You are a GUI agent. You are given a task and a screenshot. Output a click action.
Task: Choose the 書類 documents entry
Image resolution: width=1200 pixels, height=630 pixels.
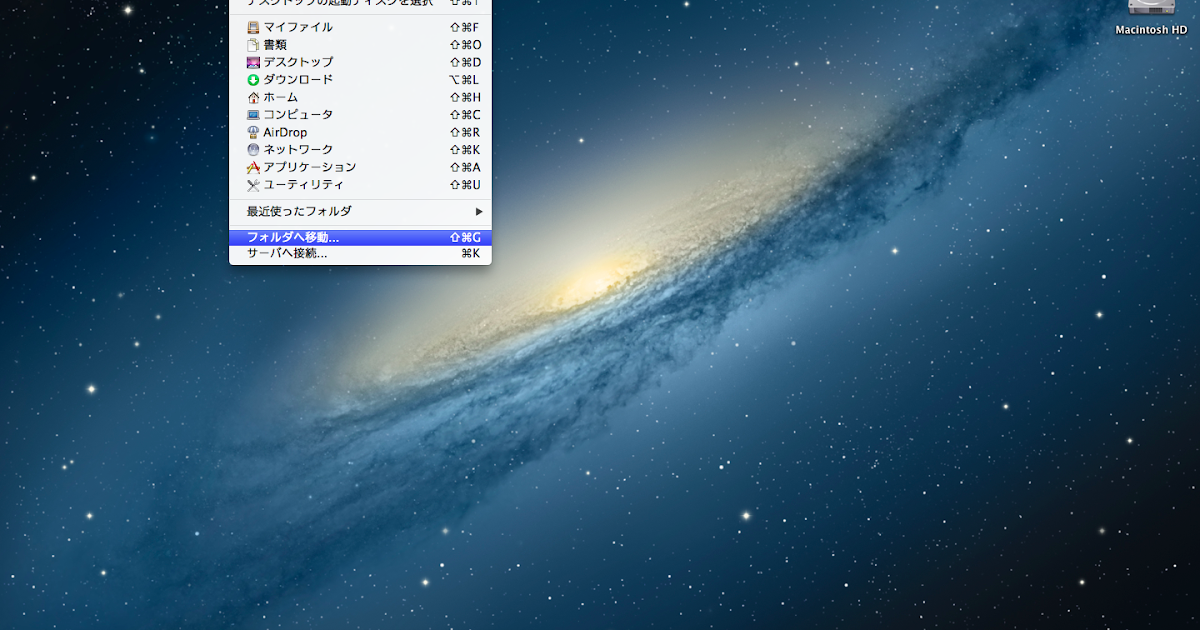click(360, 45)
